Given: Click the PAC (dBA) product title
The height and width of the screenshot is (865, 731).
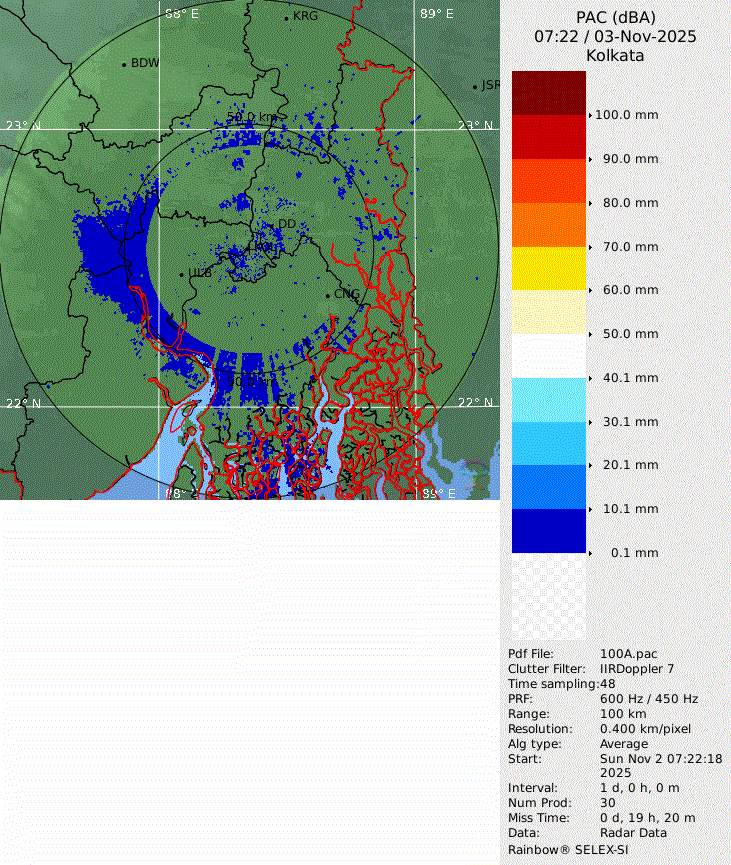Looking at the screenshot, I should tap(615, 17).
